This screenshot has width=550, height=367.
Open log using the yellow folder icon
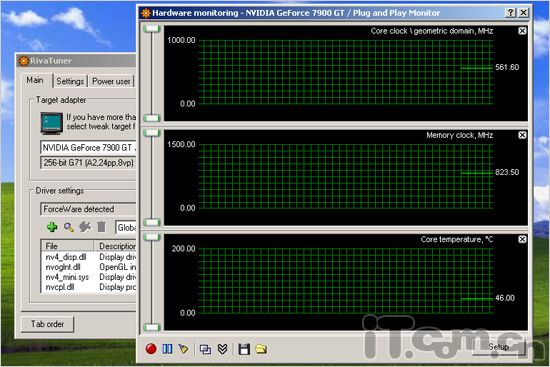pyautogui.click(x=261, y=349)
